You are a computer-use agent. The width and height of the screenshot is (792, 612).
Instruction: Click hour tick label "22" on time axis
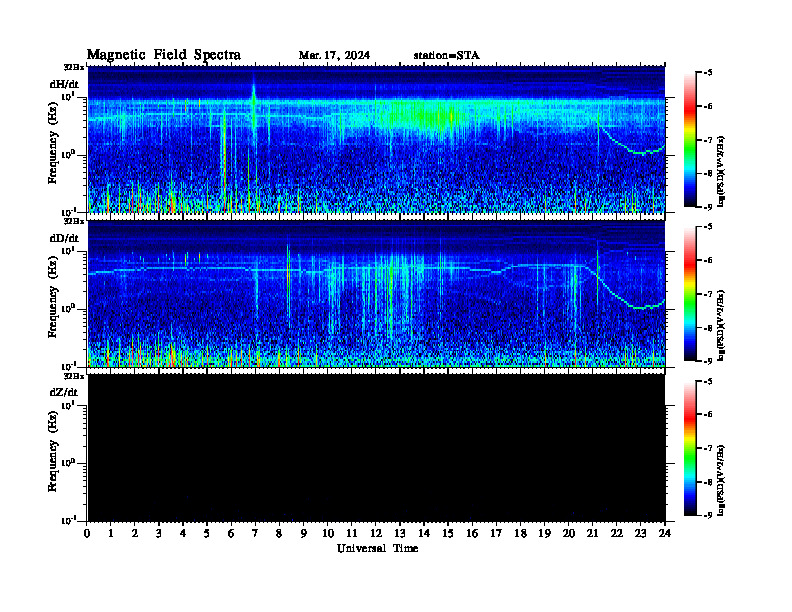point(617,533)
